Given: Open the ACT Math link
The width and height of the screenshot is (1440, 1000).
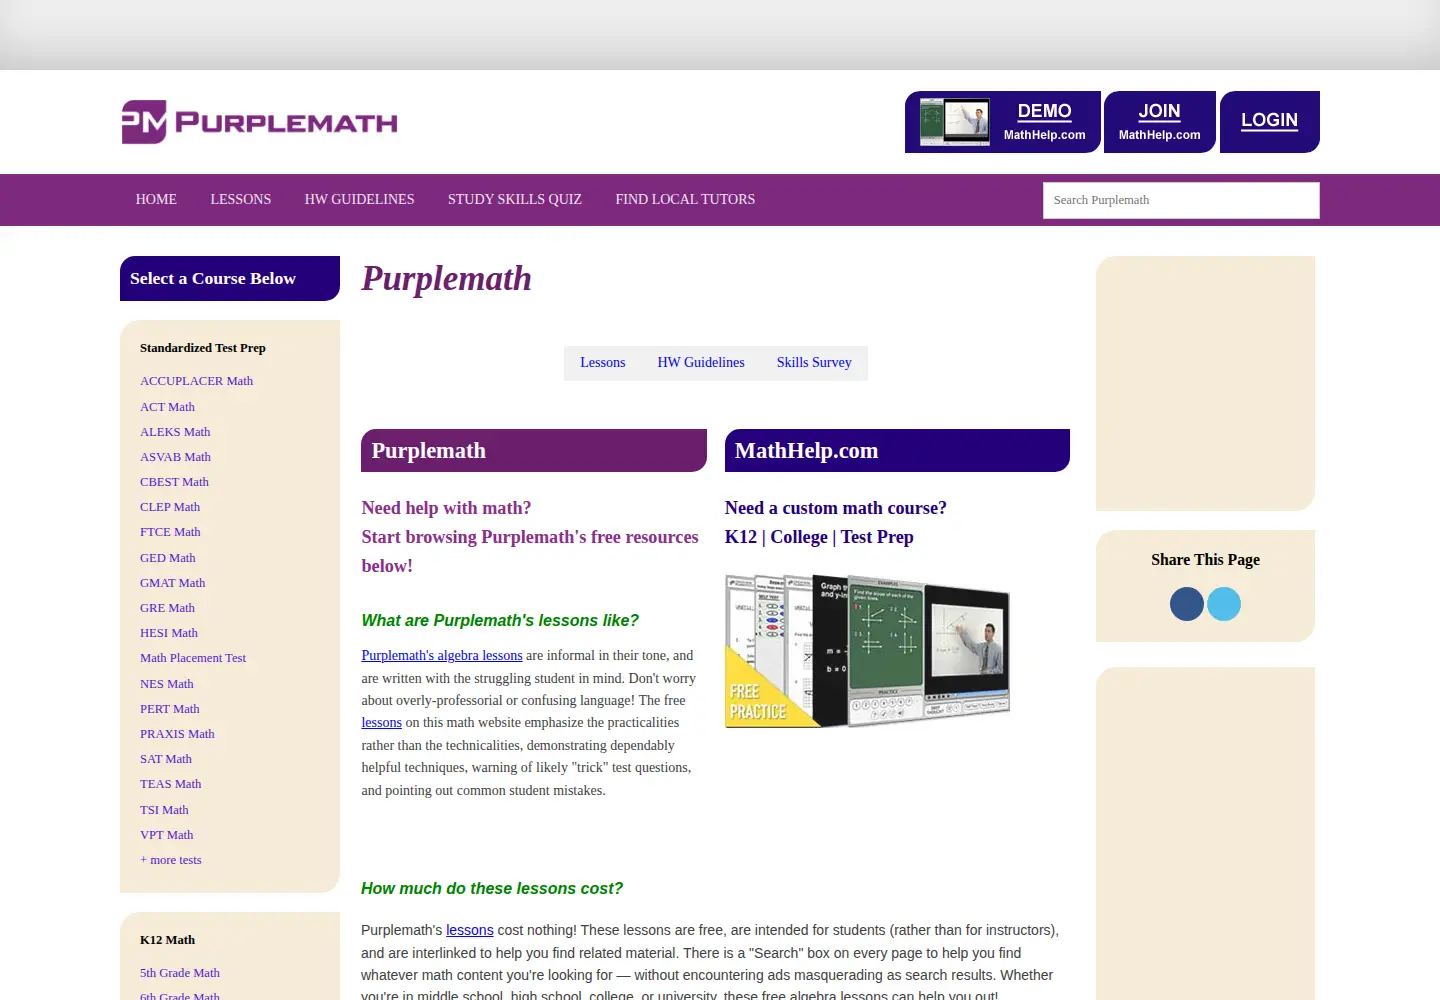Looking at the screenshot, I should pyautogui.click(x=167, y=407).
